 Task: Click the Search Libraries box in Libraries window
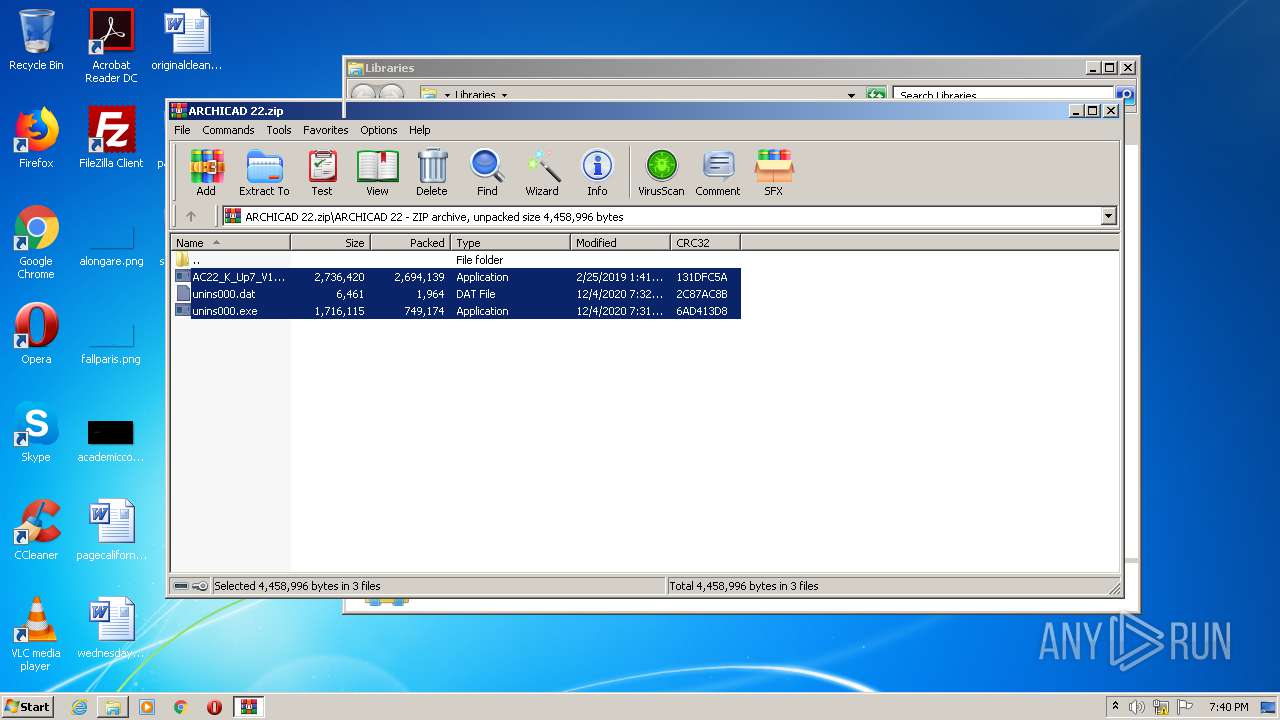1003,95
